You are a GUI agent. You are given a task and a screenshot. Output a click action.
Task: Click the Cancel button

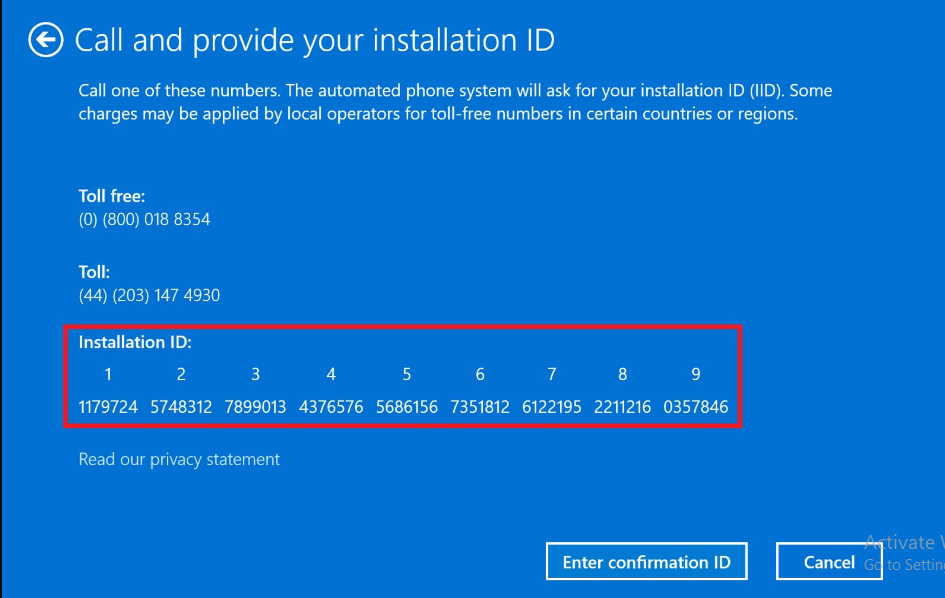click(x=829, y=562)
